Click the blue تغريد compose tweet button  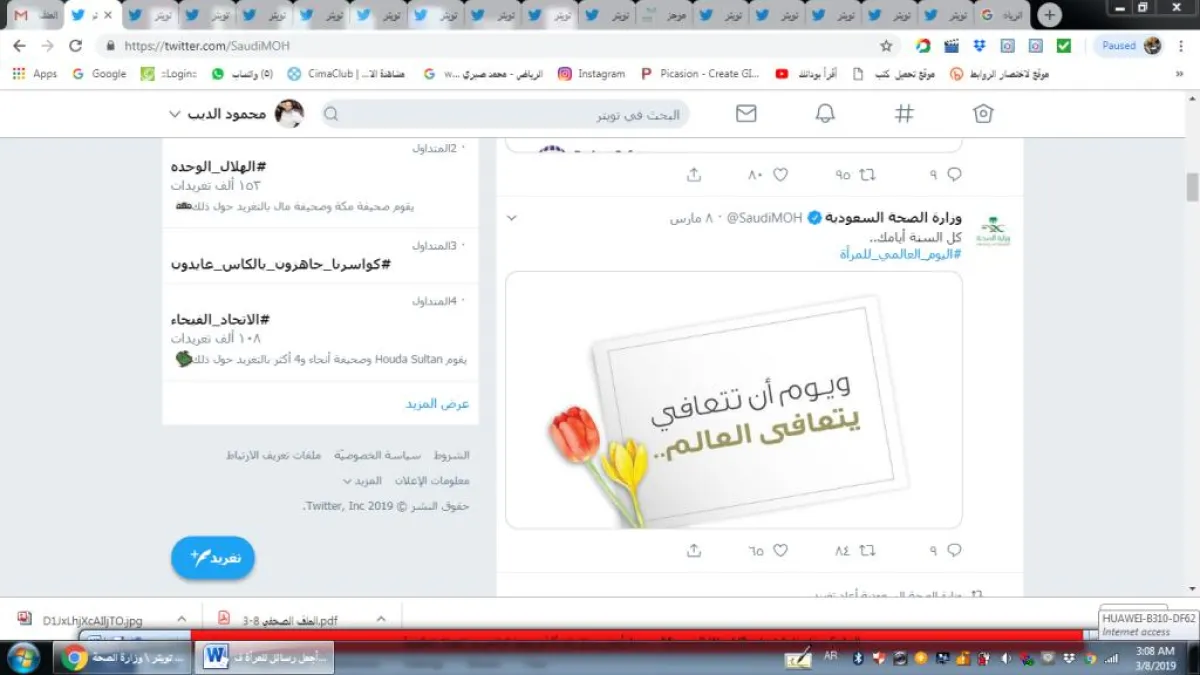(x=213, y=557)
